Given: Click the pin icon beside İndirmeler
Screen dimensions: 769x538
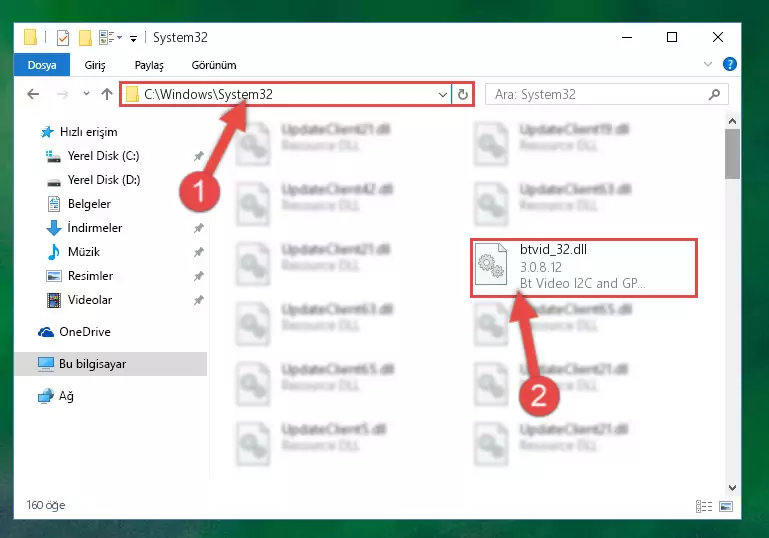Looking at the screenshot, I should [x=199, y=228].
